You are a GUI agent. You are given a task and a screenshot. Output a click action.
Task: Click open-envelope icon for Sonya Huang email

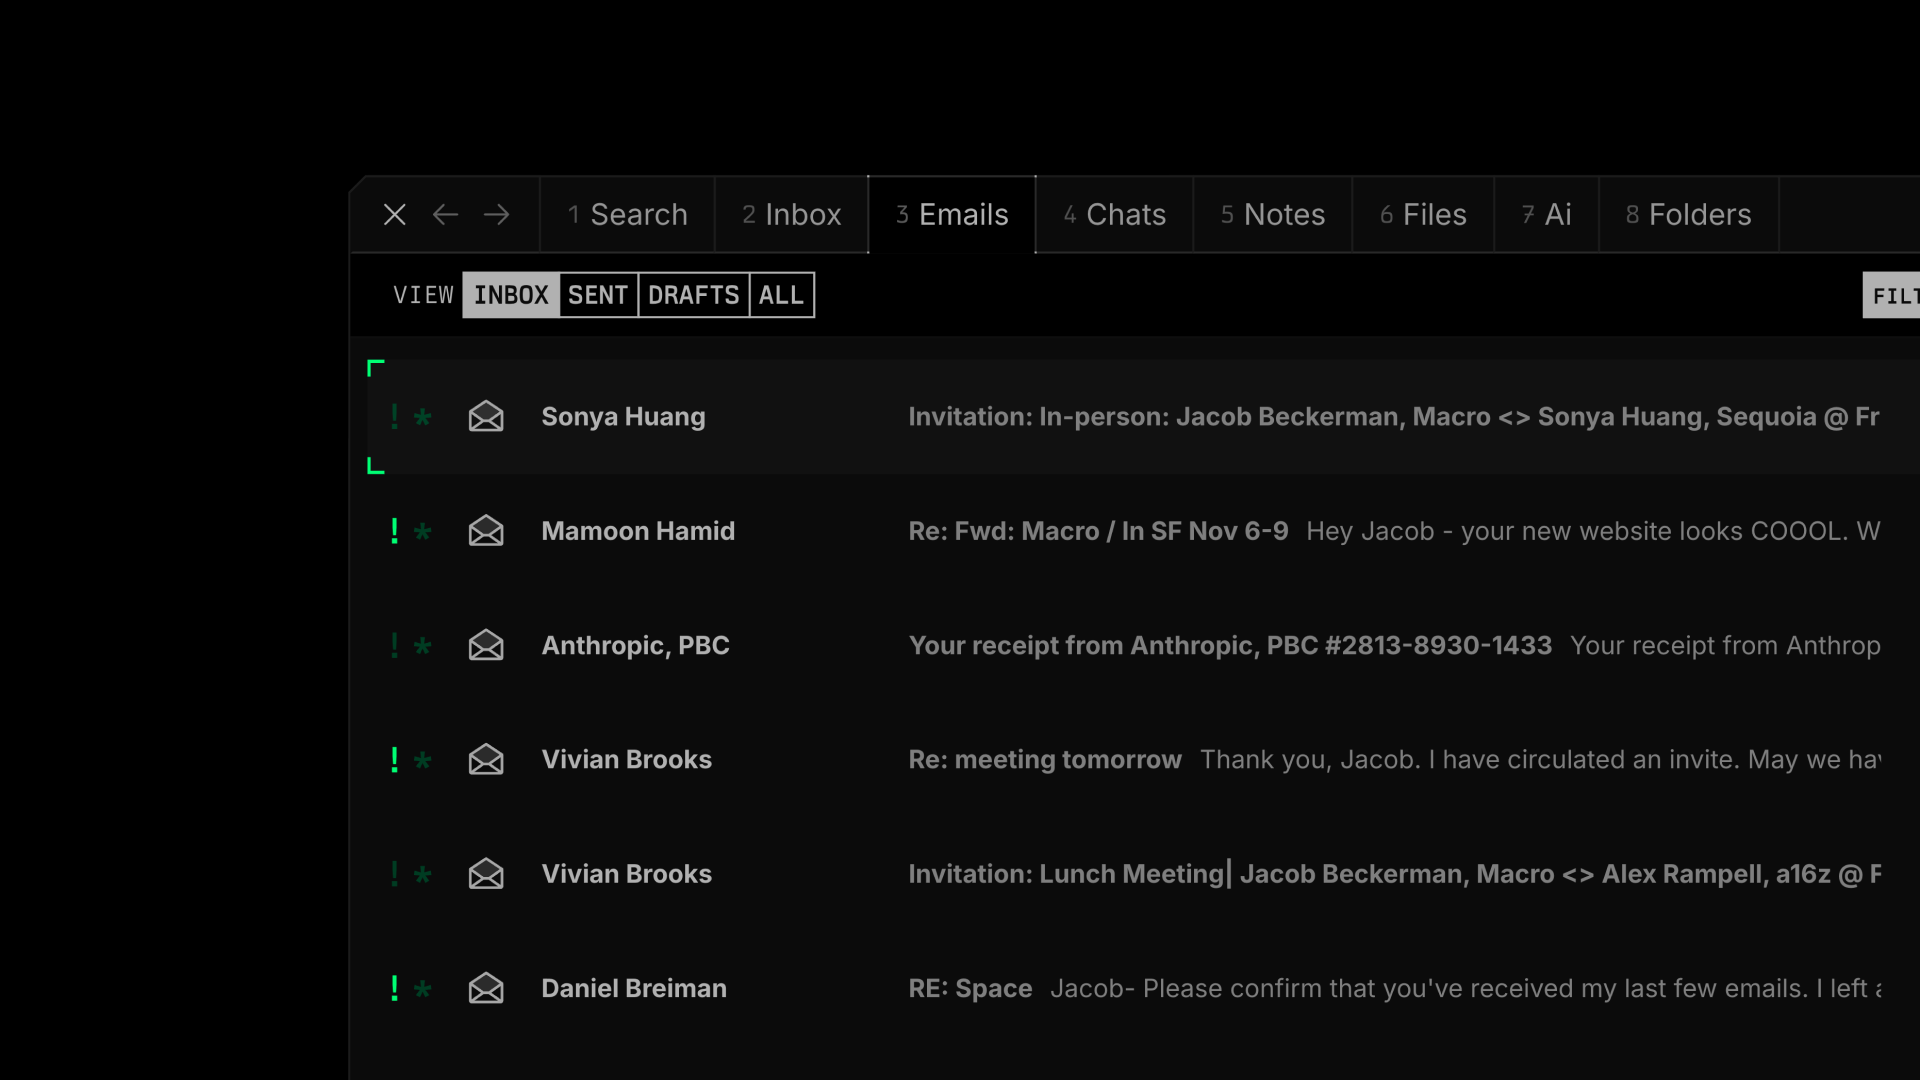point(486,417)
